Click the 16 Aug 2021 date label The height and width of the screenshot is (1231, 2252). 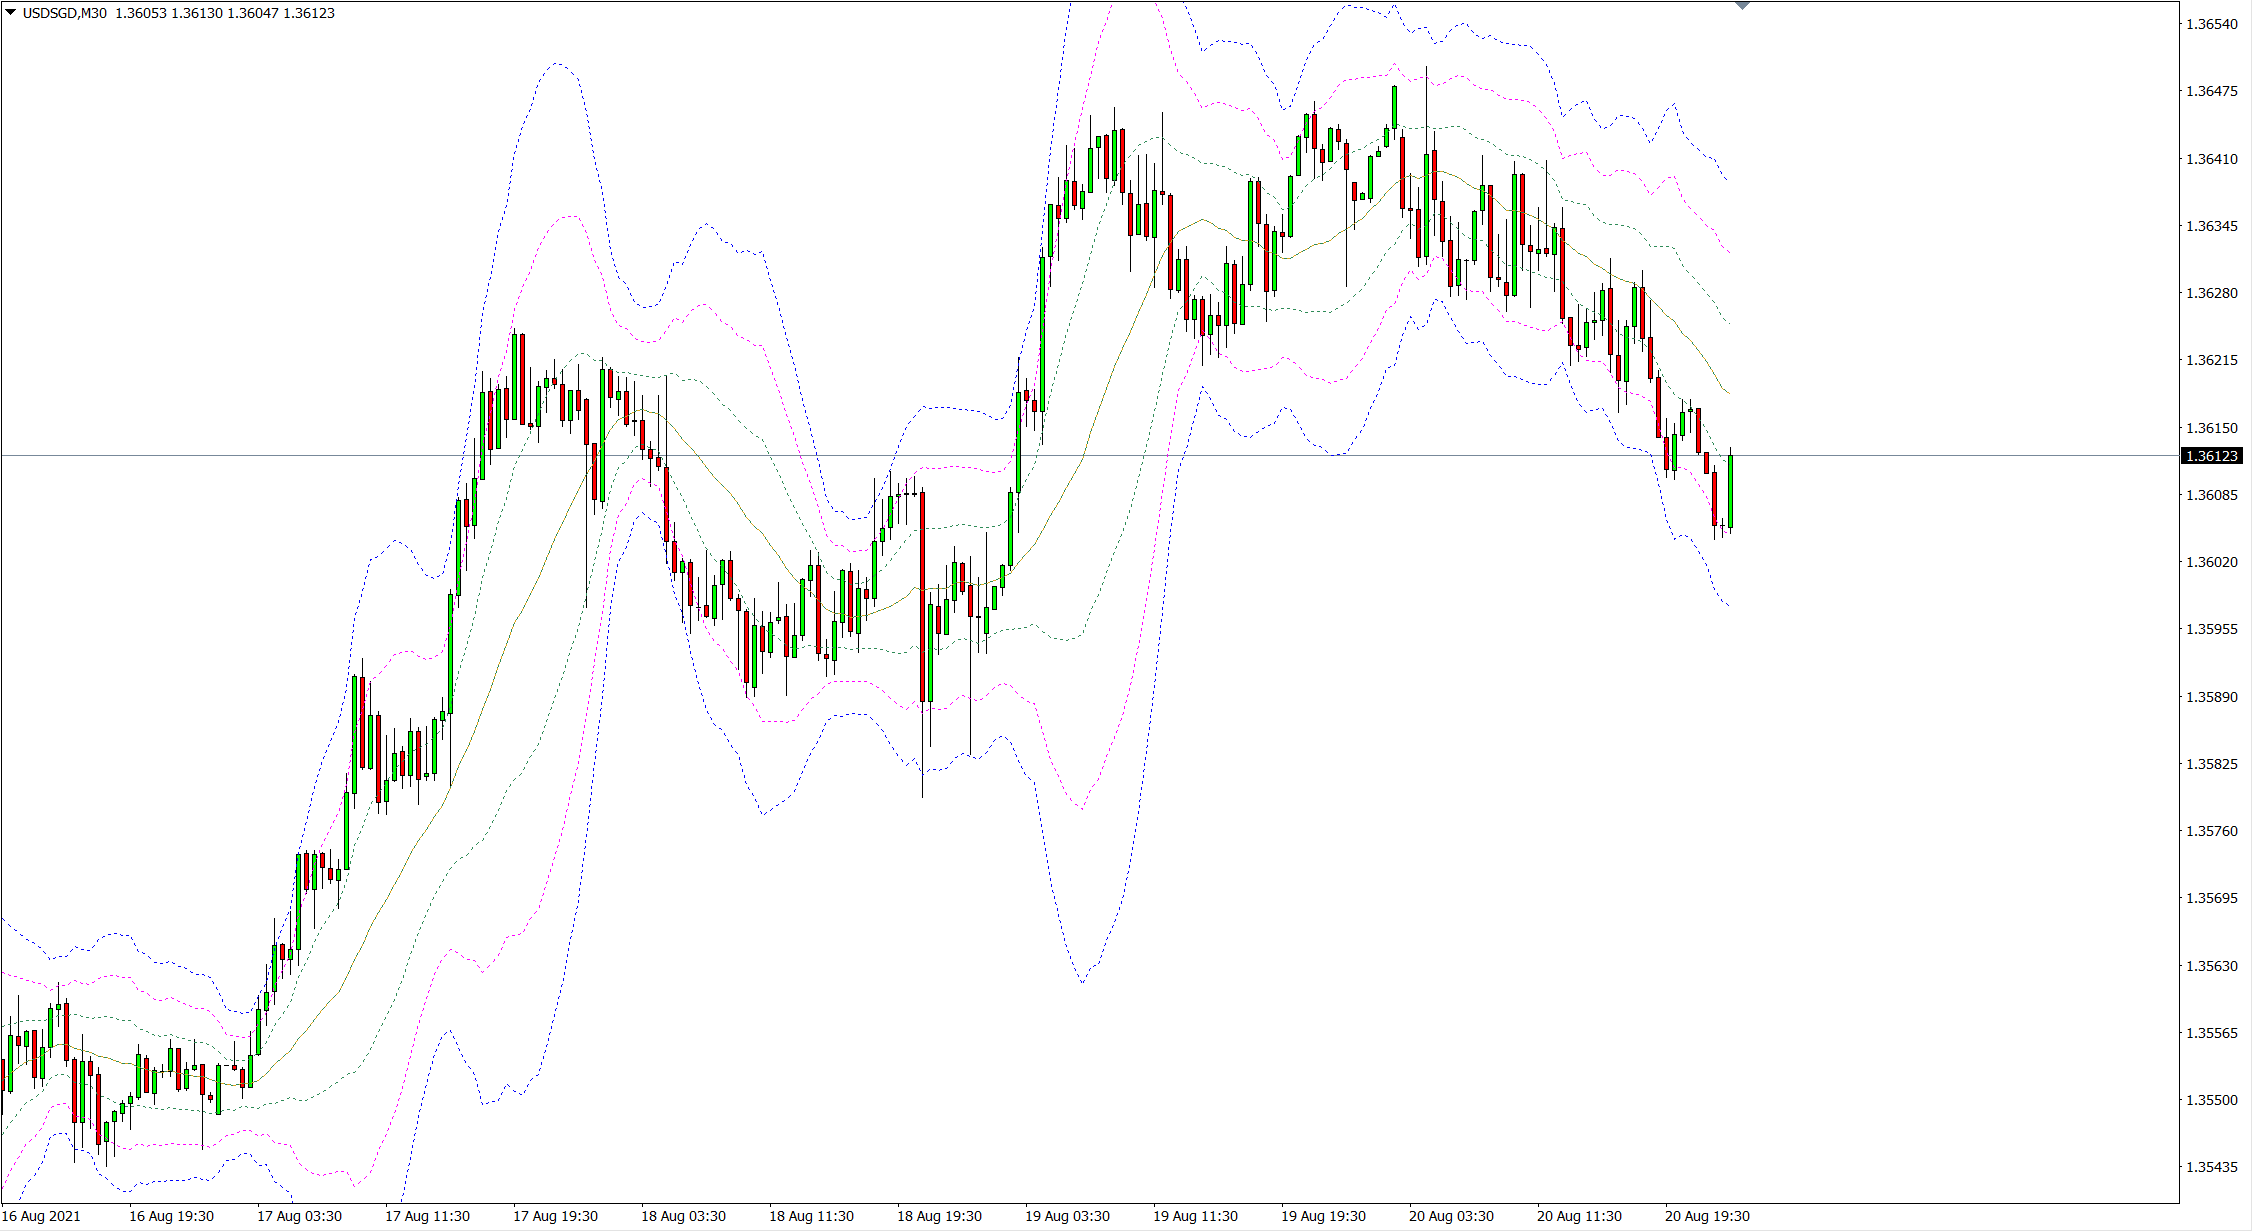41,1216
